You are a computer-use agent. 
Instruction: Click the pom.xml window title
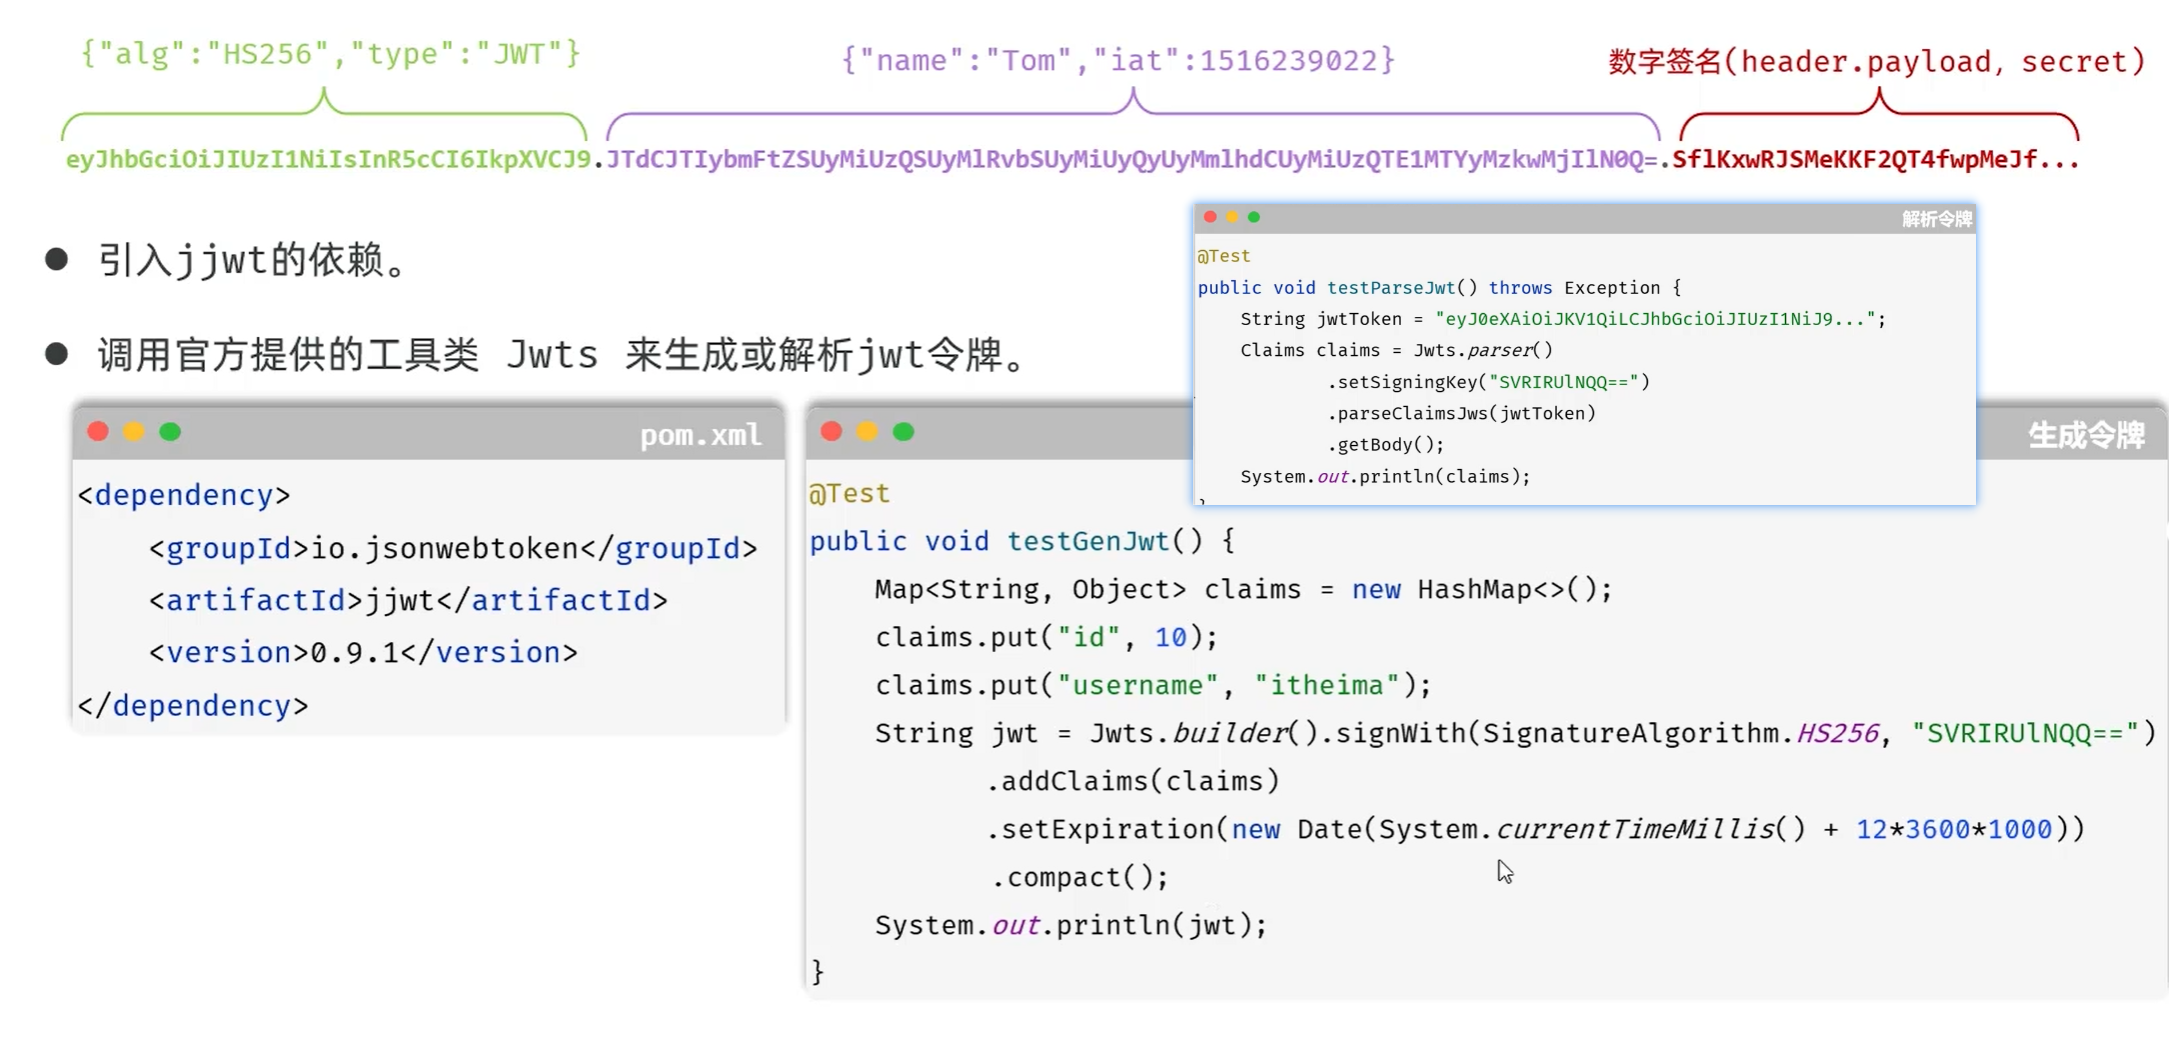pyautogui.click(x=700, y=434)
